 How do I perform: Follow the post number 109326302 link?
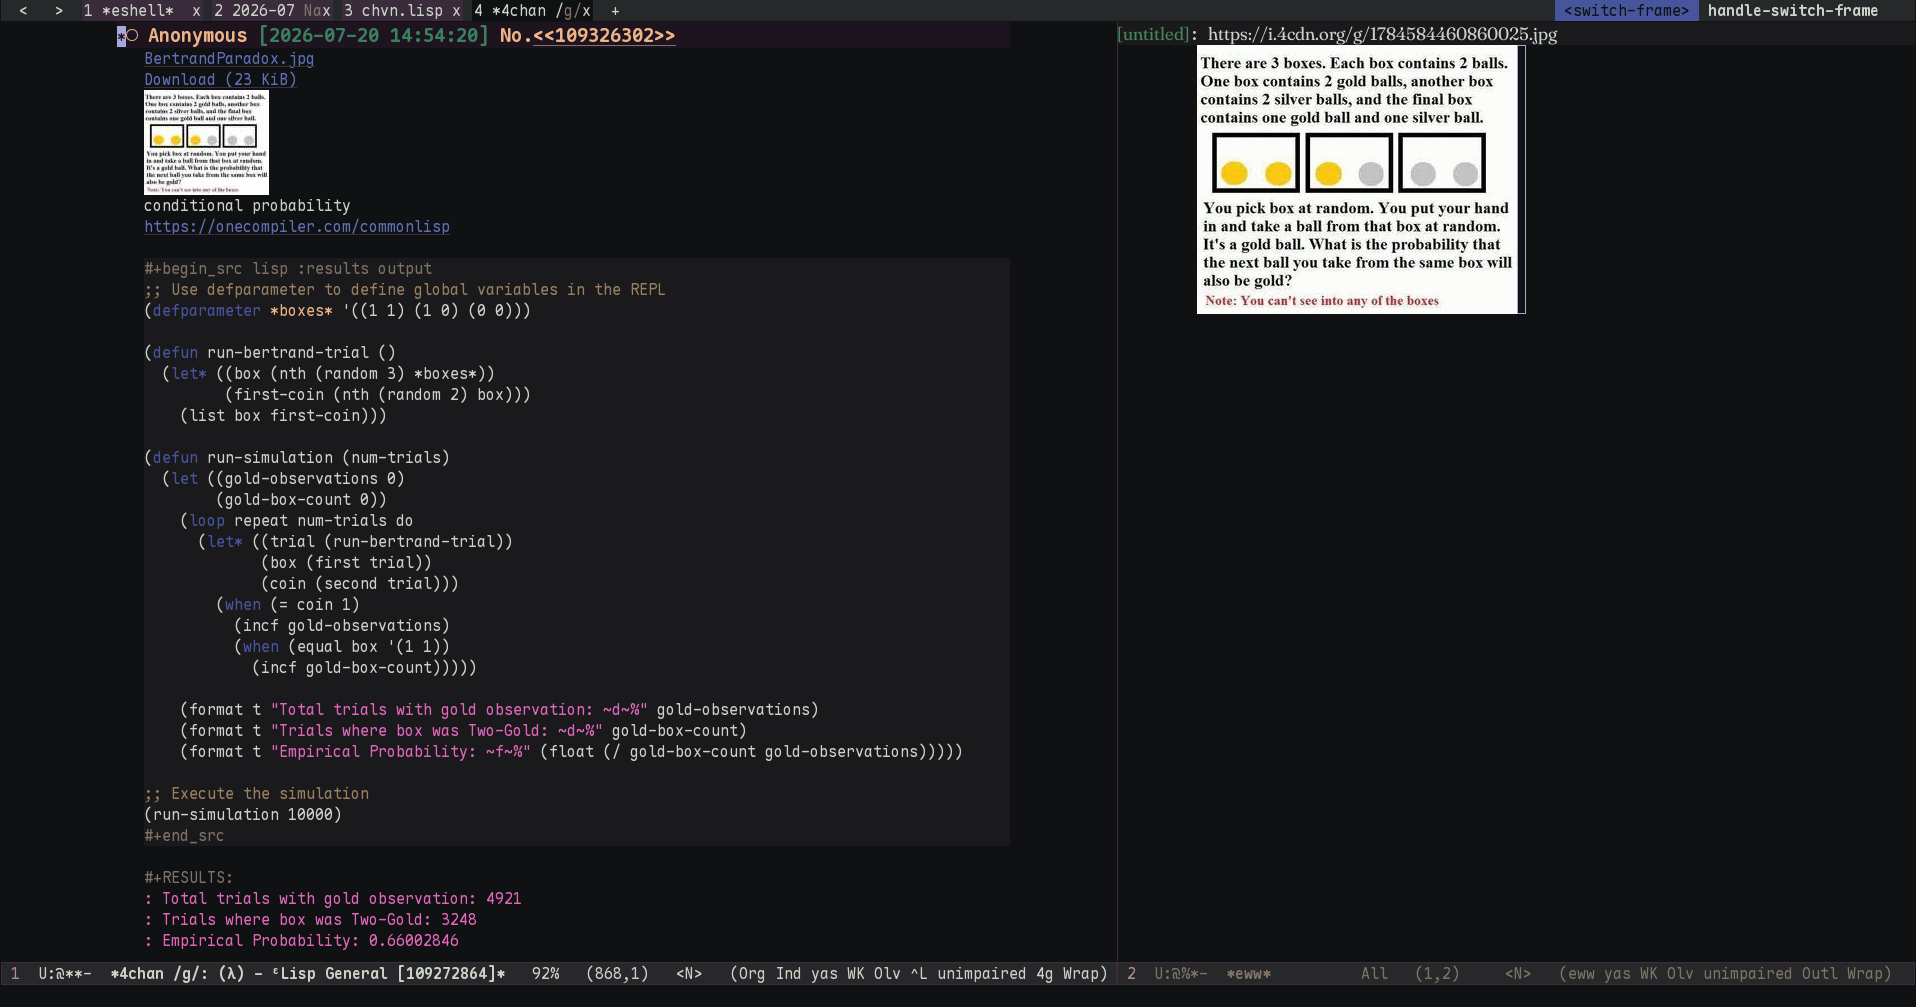604,36
